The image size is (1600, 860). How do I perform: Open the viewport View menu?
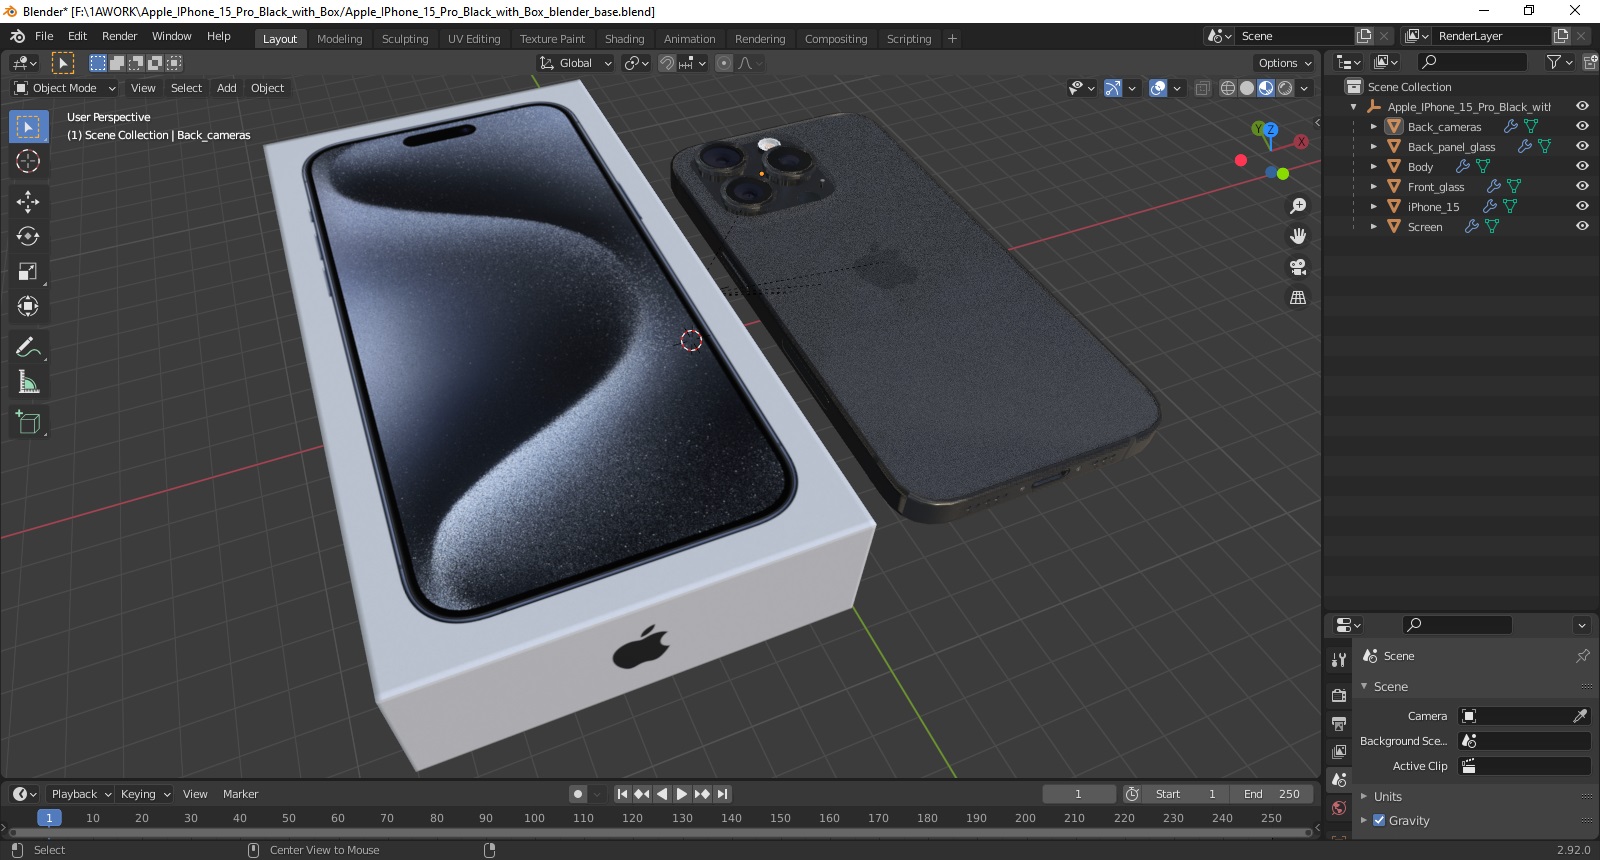(x=143, y=88)
